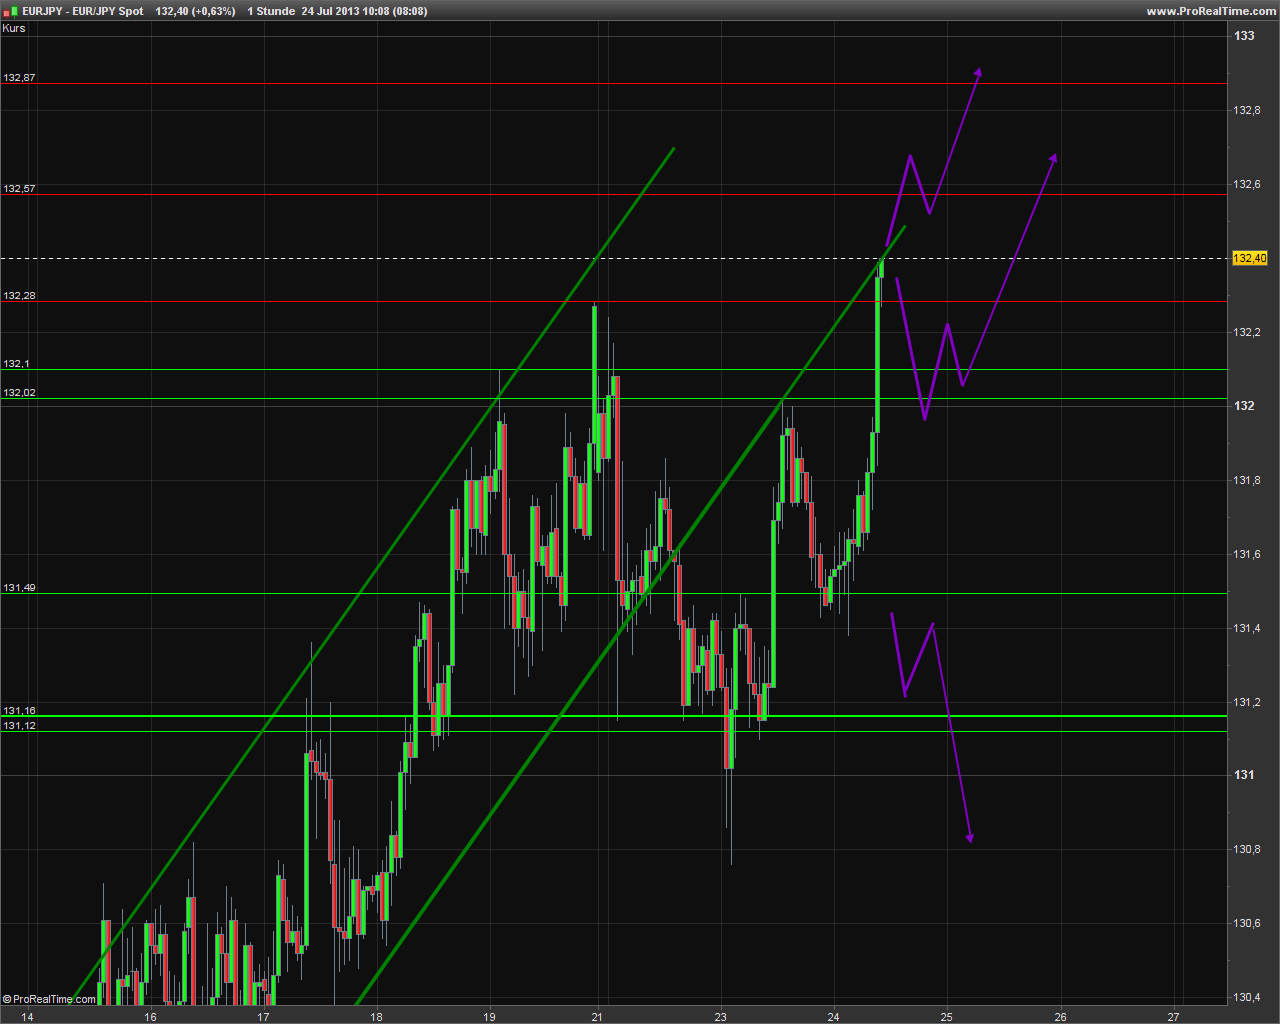Click the EURJPY - EUR/JPY Spot title

pyautogui.click(x=82, y=11)
